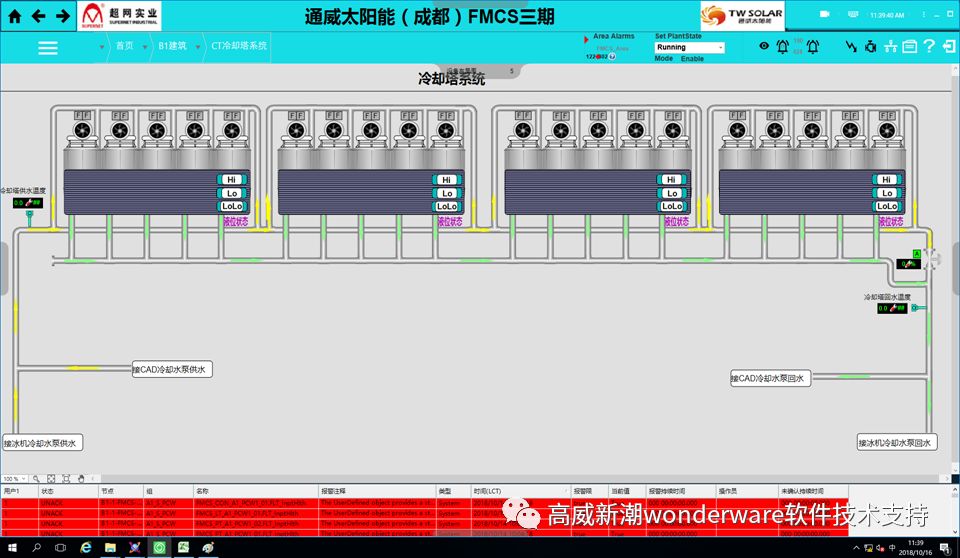
Task: Select the 首页 breadcrumb
Action: point(124,46)
